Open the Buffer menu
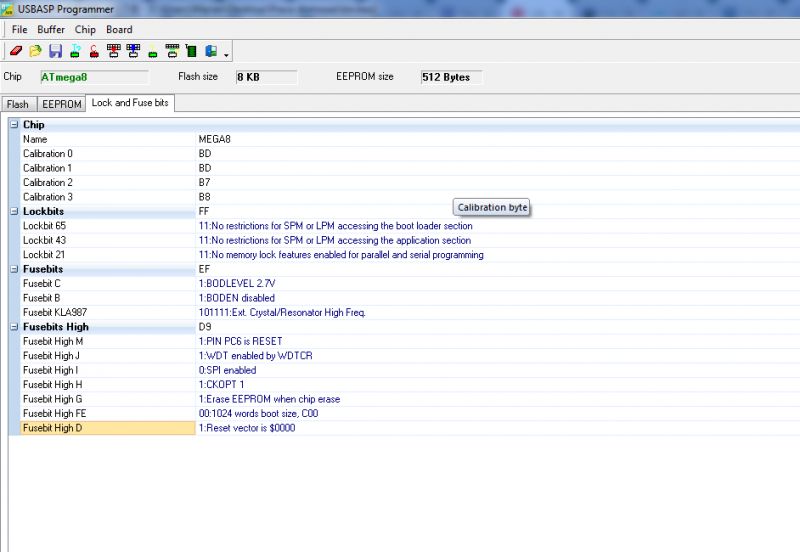This screenshot has width=800, height=552. pyautogui.click(x=51, y=30)
